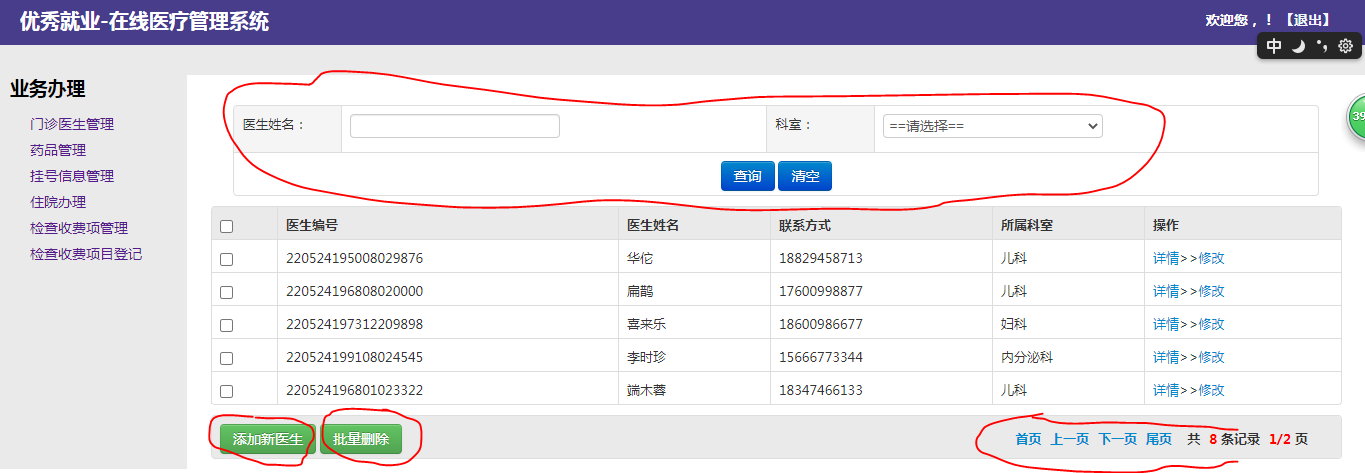This screenshot has width=1365, height=473.
Task: Click the 所属科室 column header
Action: (x=1027, y=225)
